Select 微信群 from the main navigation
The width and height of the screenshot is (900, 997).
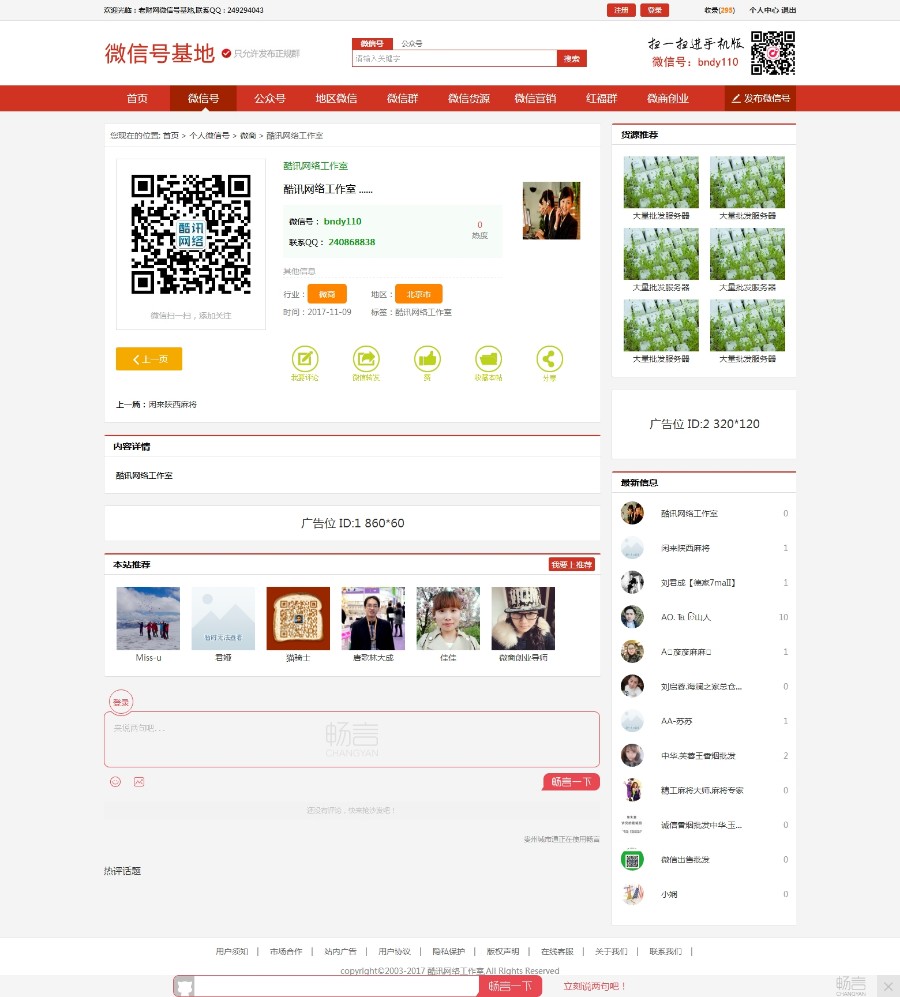[x=402, y=98]
